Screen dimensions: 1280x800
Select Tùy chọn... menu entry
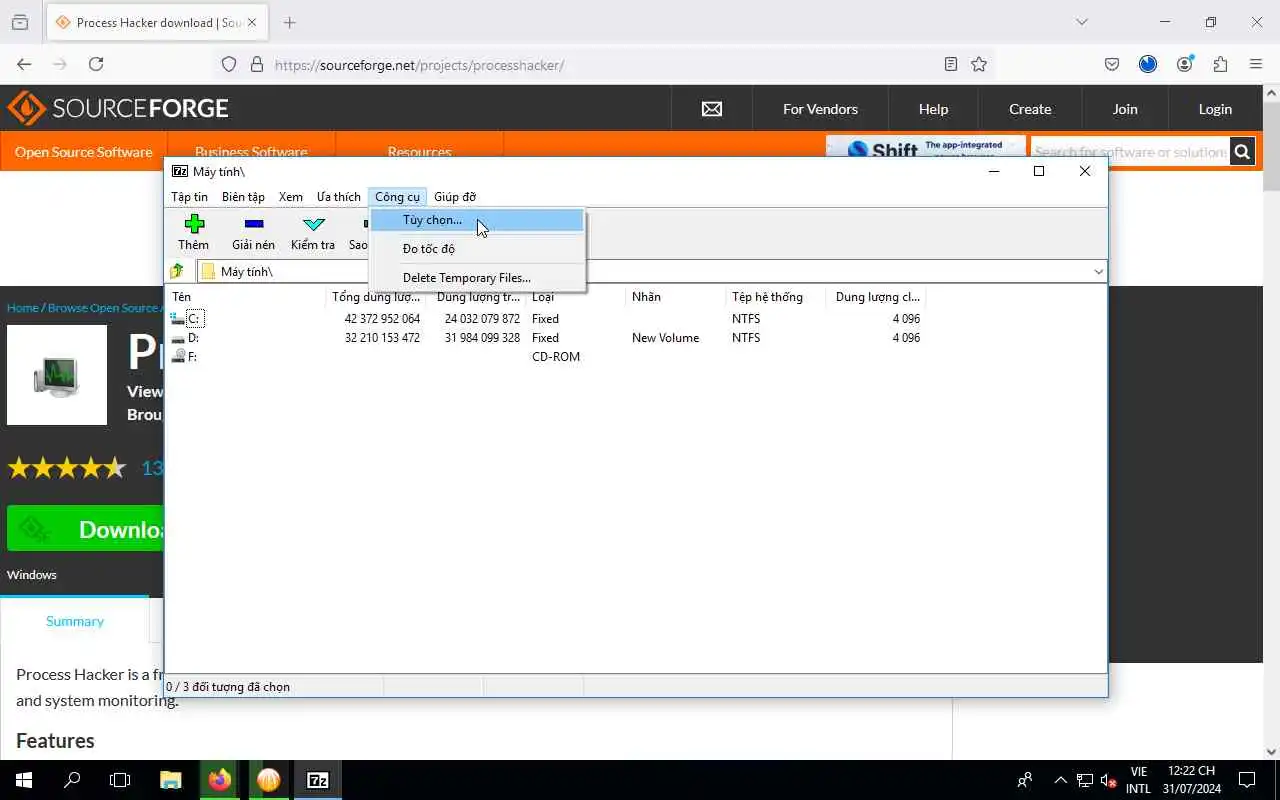pyautogui.click(x=477, y=220)
